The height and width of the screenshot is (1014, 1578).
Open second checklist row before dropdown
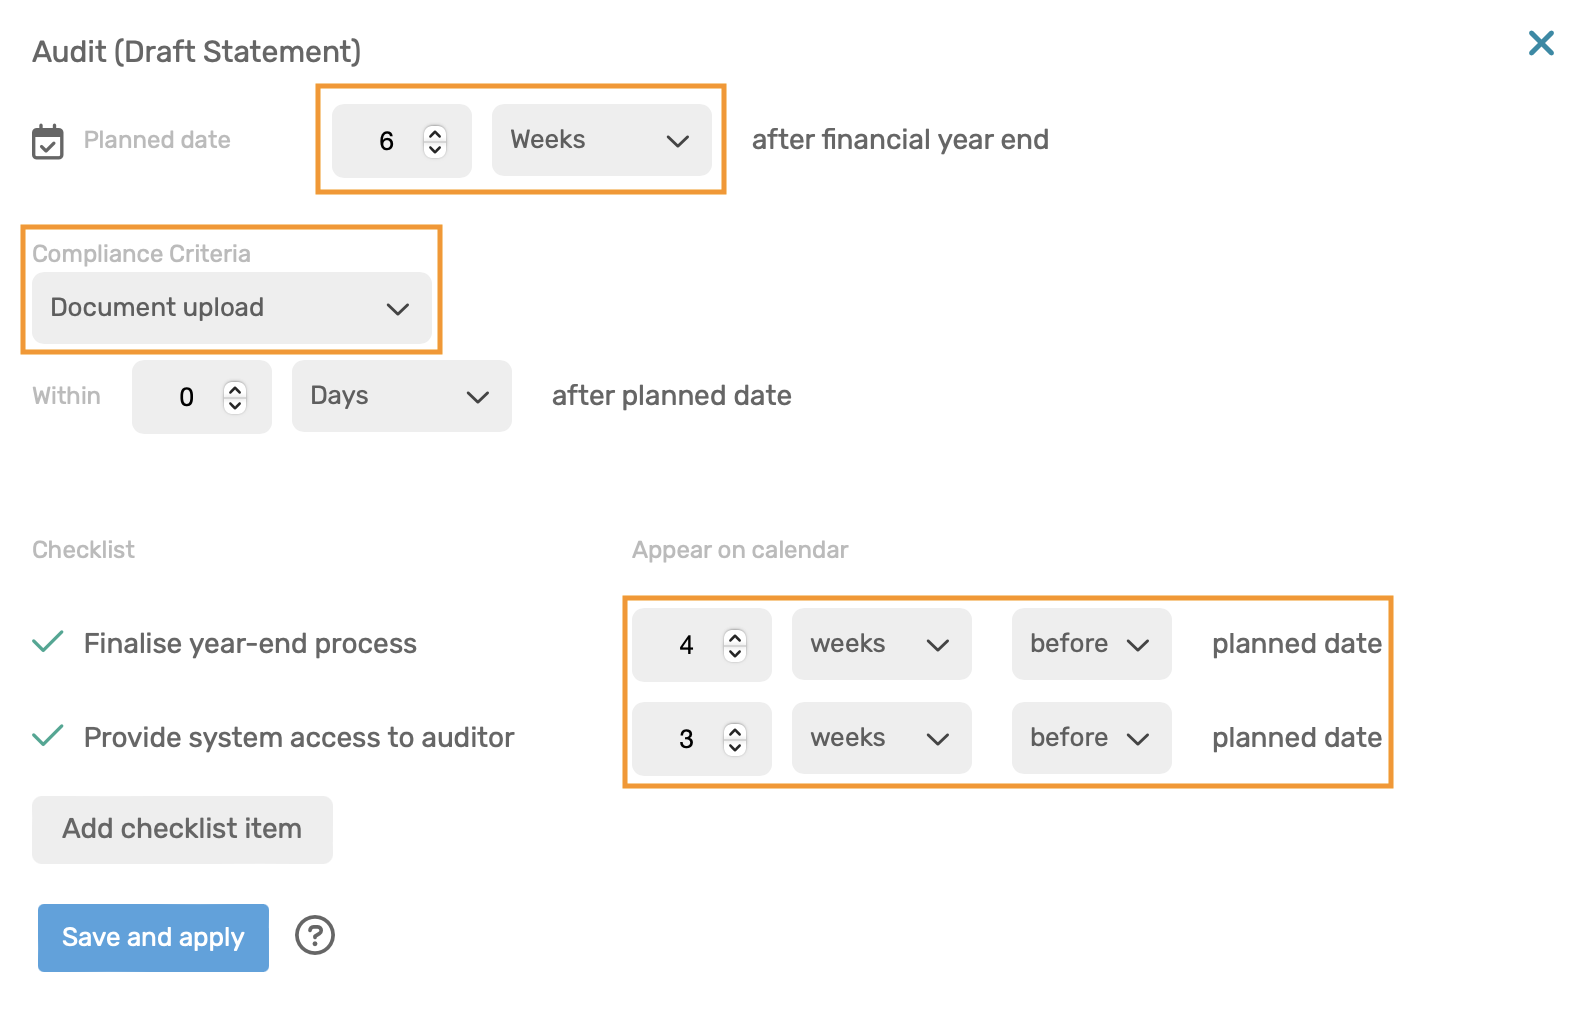[x=1090, y=738]
